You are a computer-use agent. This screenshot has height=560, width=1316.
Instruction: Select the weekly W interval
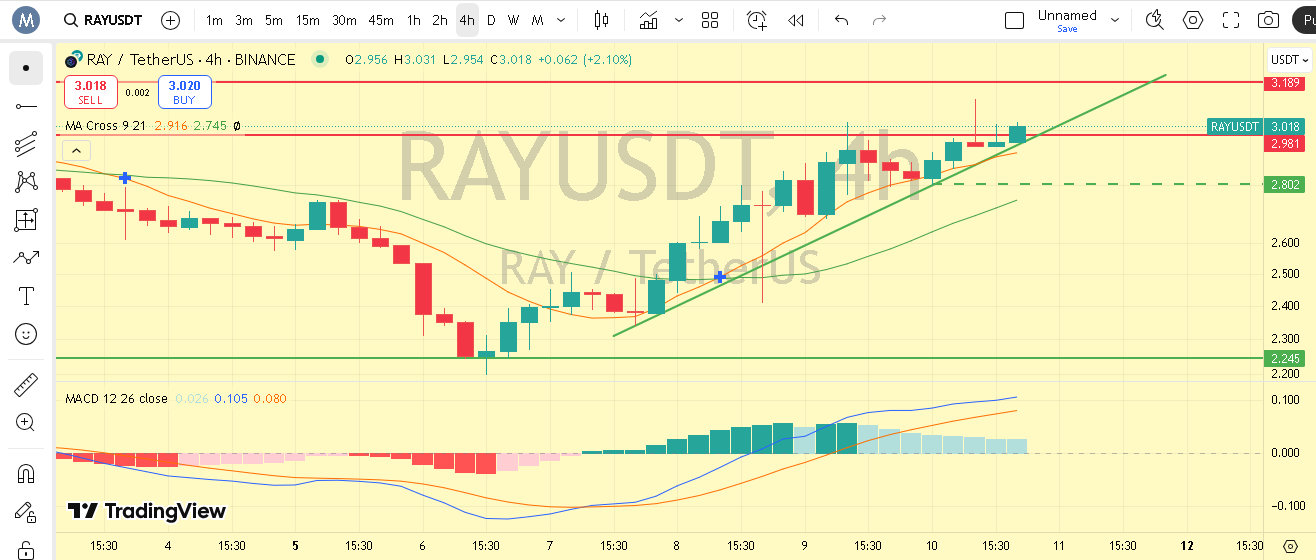click(513, 20)
